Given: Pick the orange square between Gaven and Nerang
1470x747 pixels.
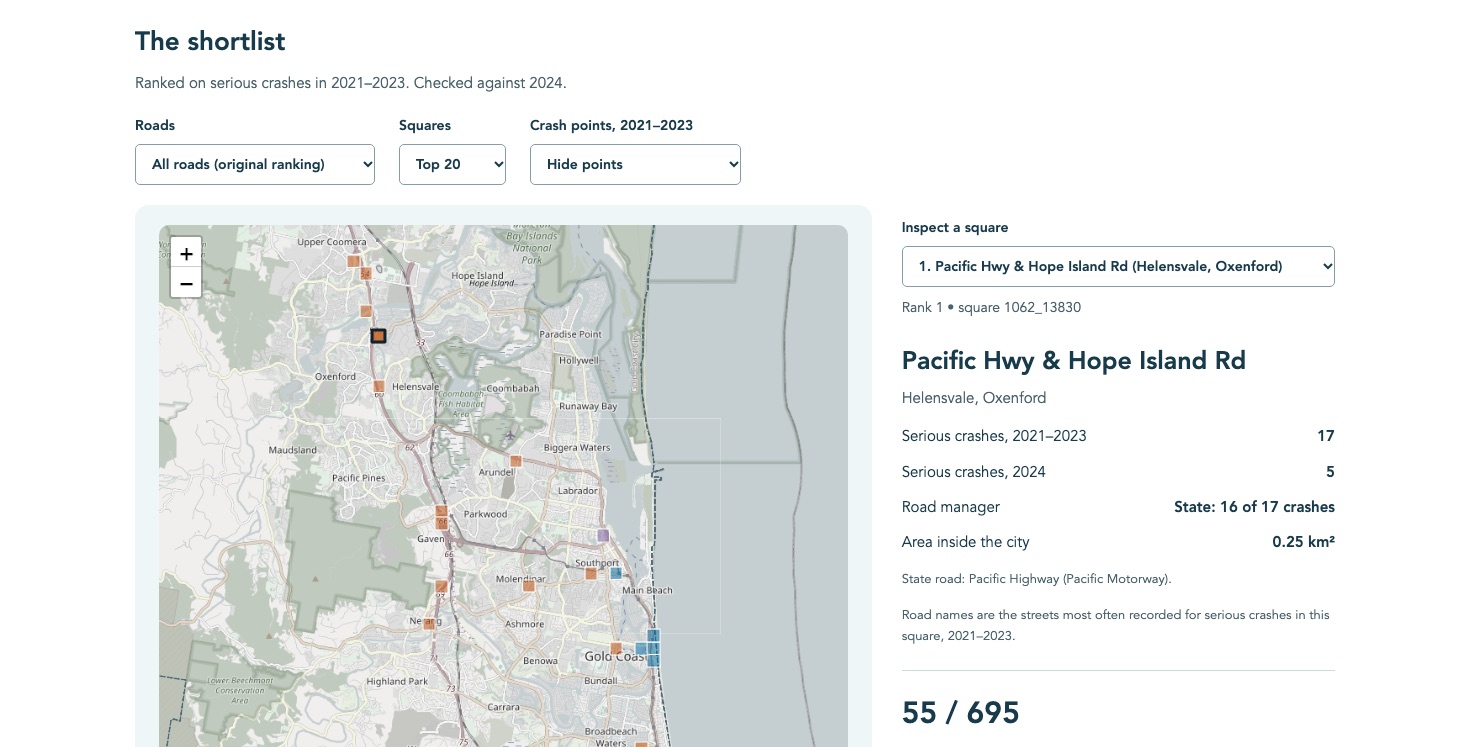Looking at the screenshot, I should point(441,586).
